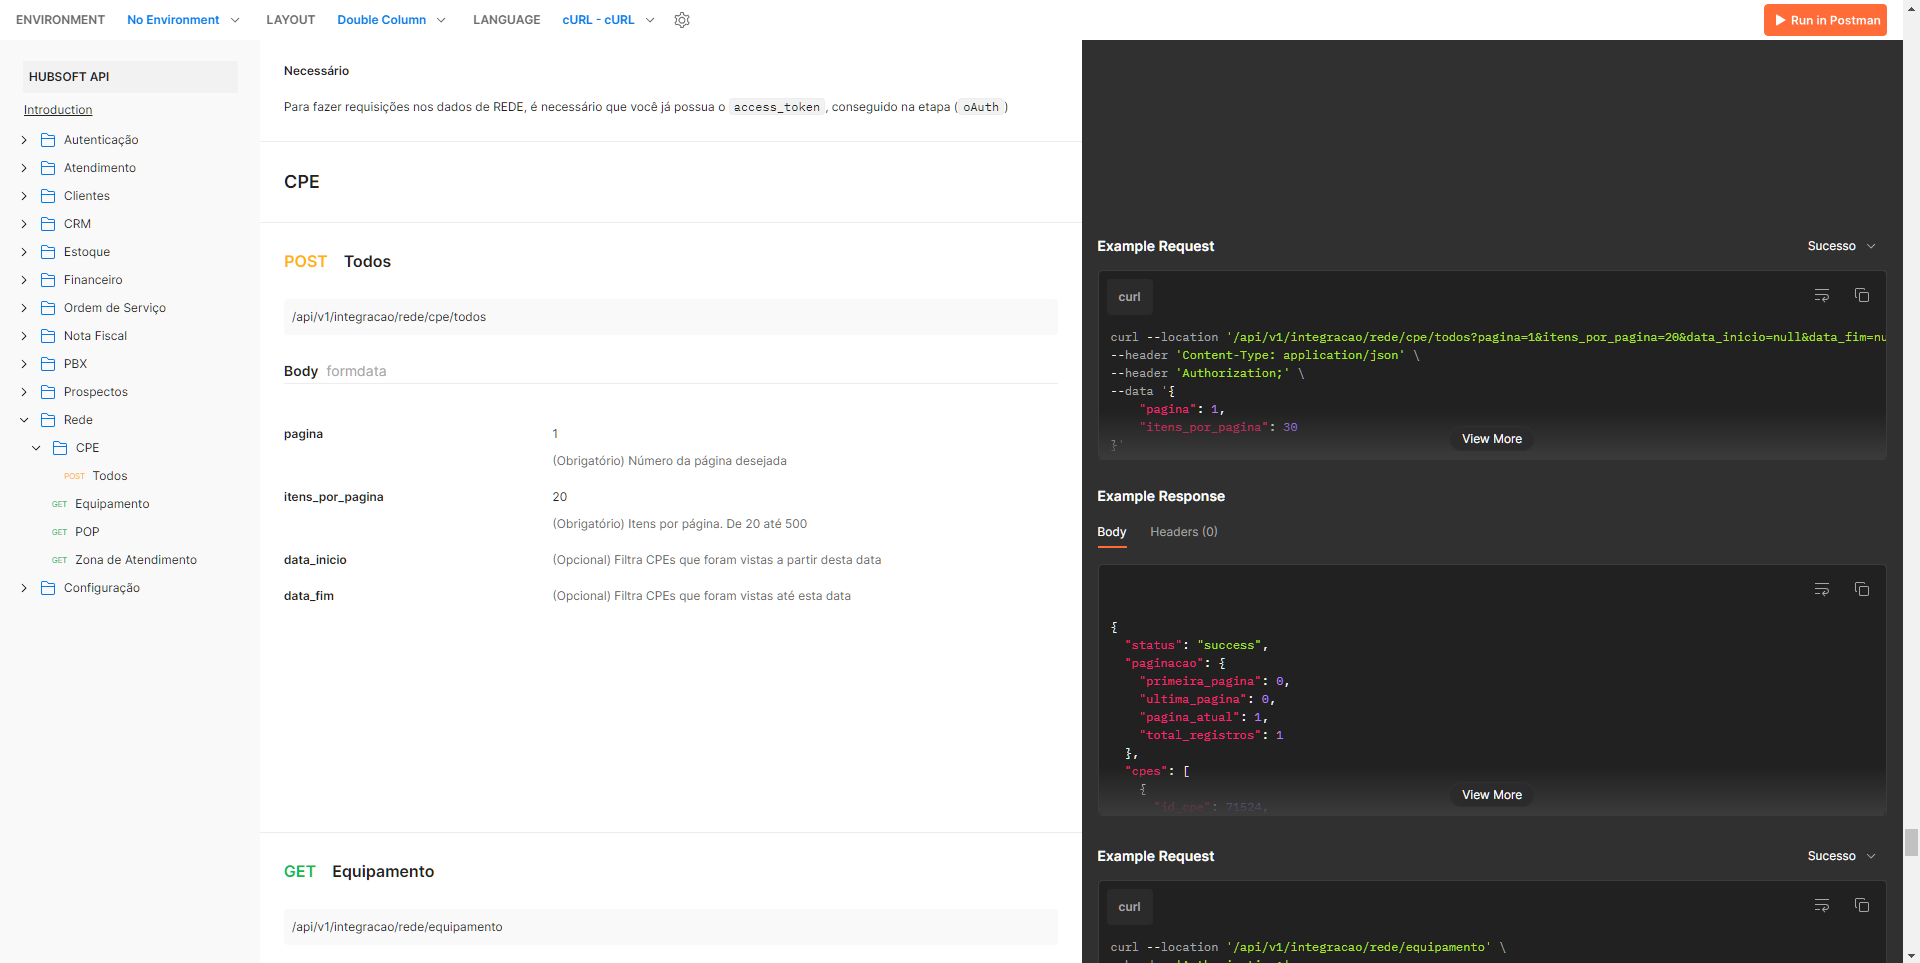Click the Autenticação folder icon
The image size is (1920, 963).
coord(48,140)
